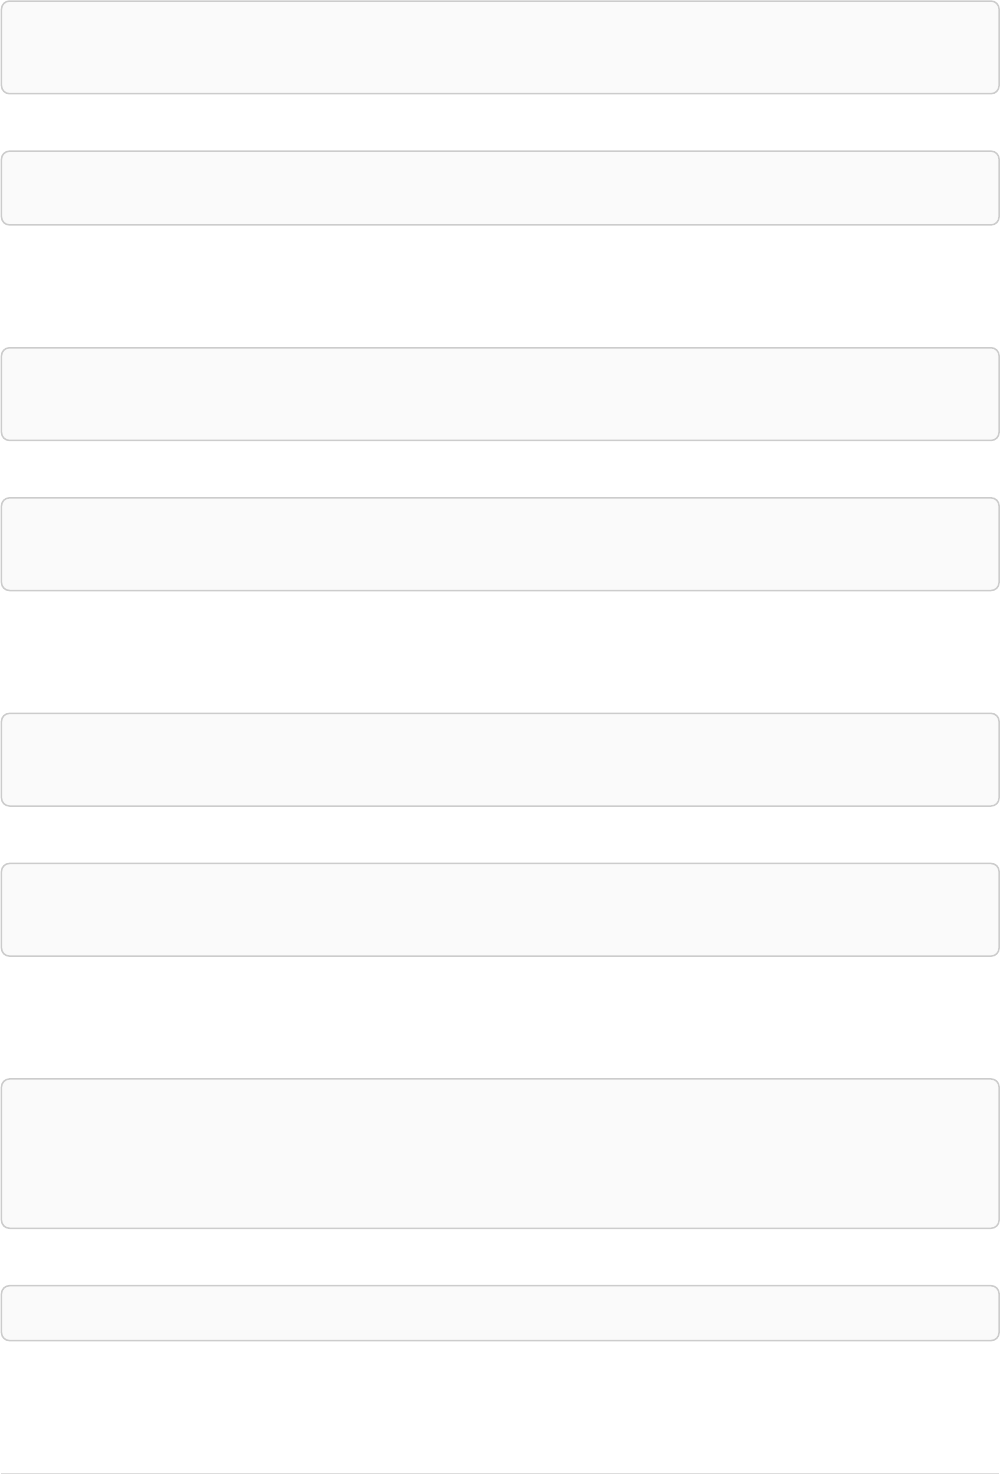Select the lower box of the second pair
Screen dimensions: 1000x1474
click(500, 544)
